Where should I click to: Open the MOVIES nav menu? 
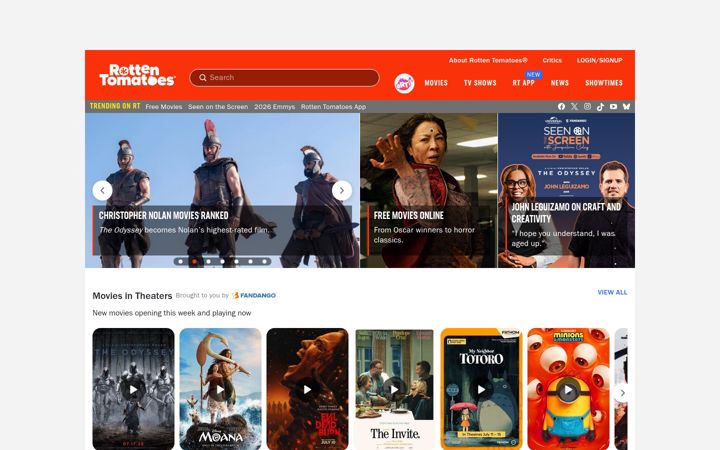coord(436,83)
